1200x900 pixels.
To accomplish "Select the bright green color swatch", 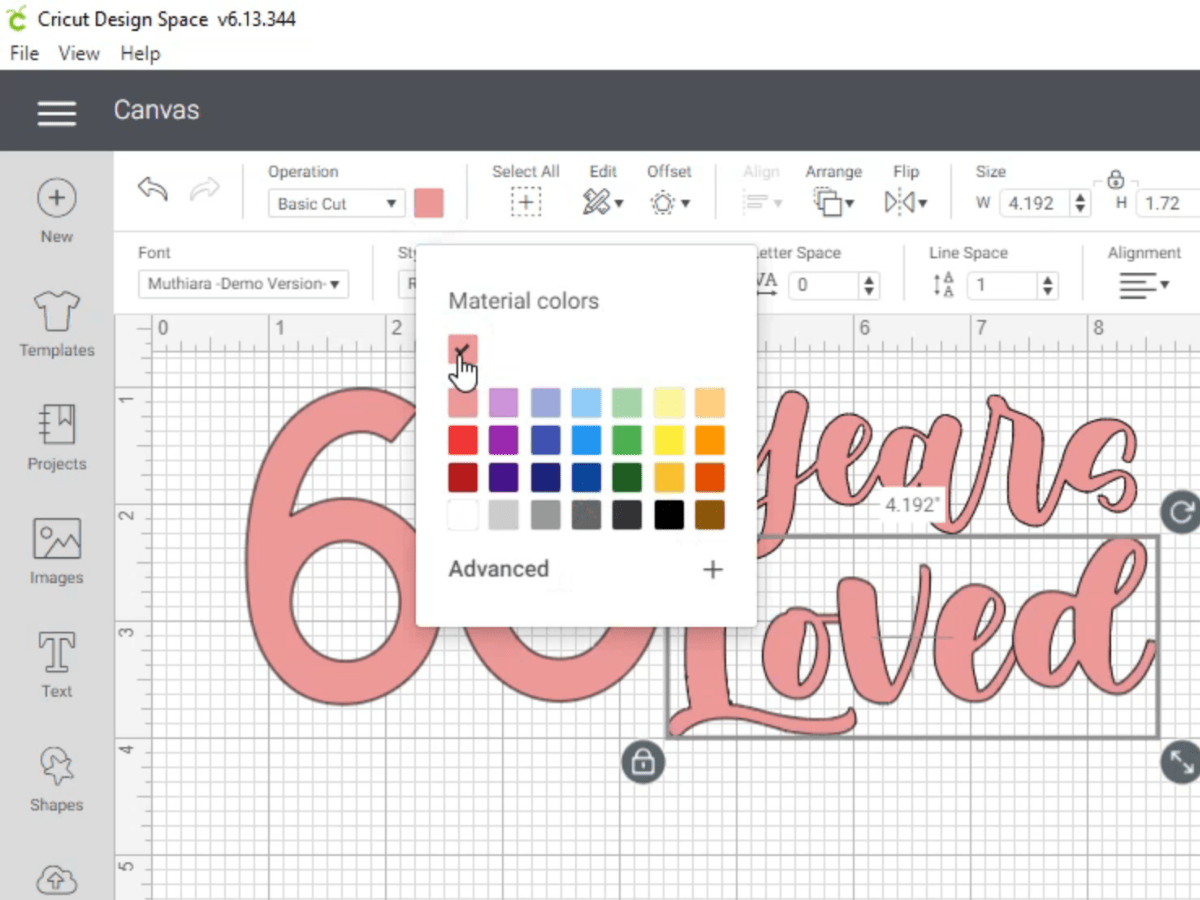I will [627, 440].
